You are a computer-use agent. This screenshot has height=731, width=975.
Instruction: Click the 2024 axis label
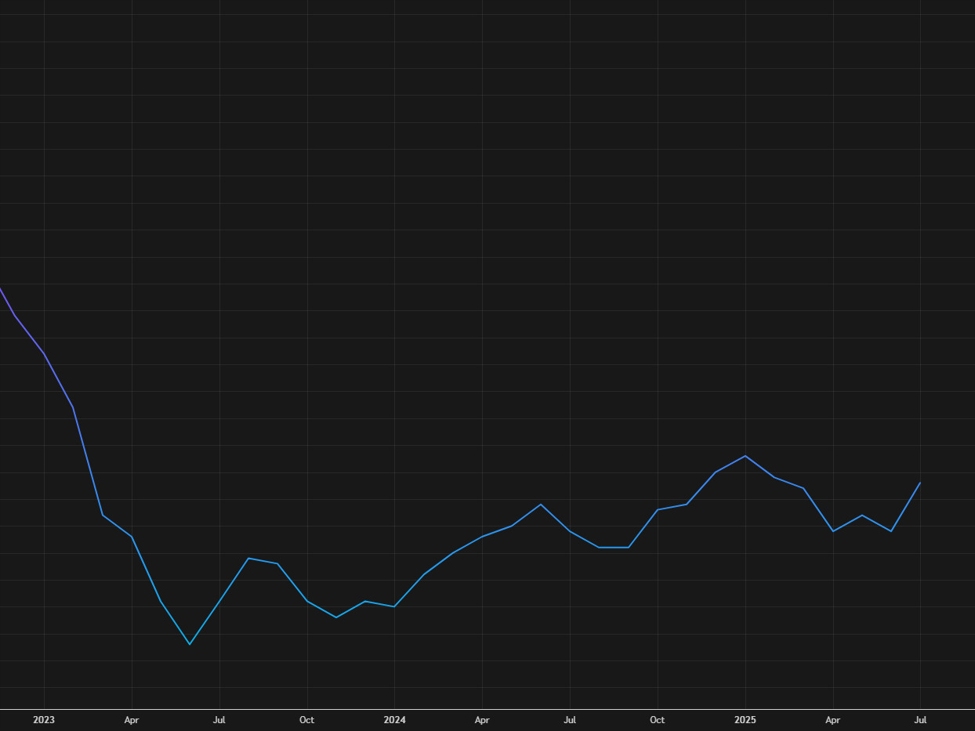(396, 719)
